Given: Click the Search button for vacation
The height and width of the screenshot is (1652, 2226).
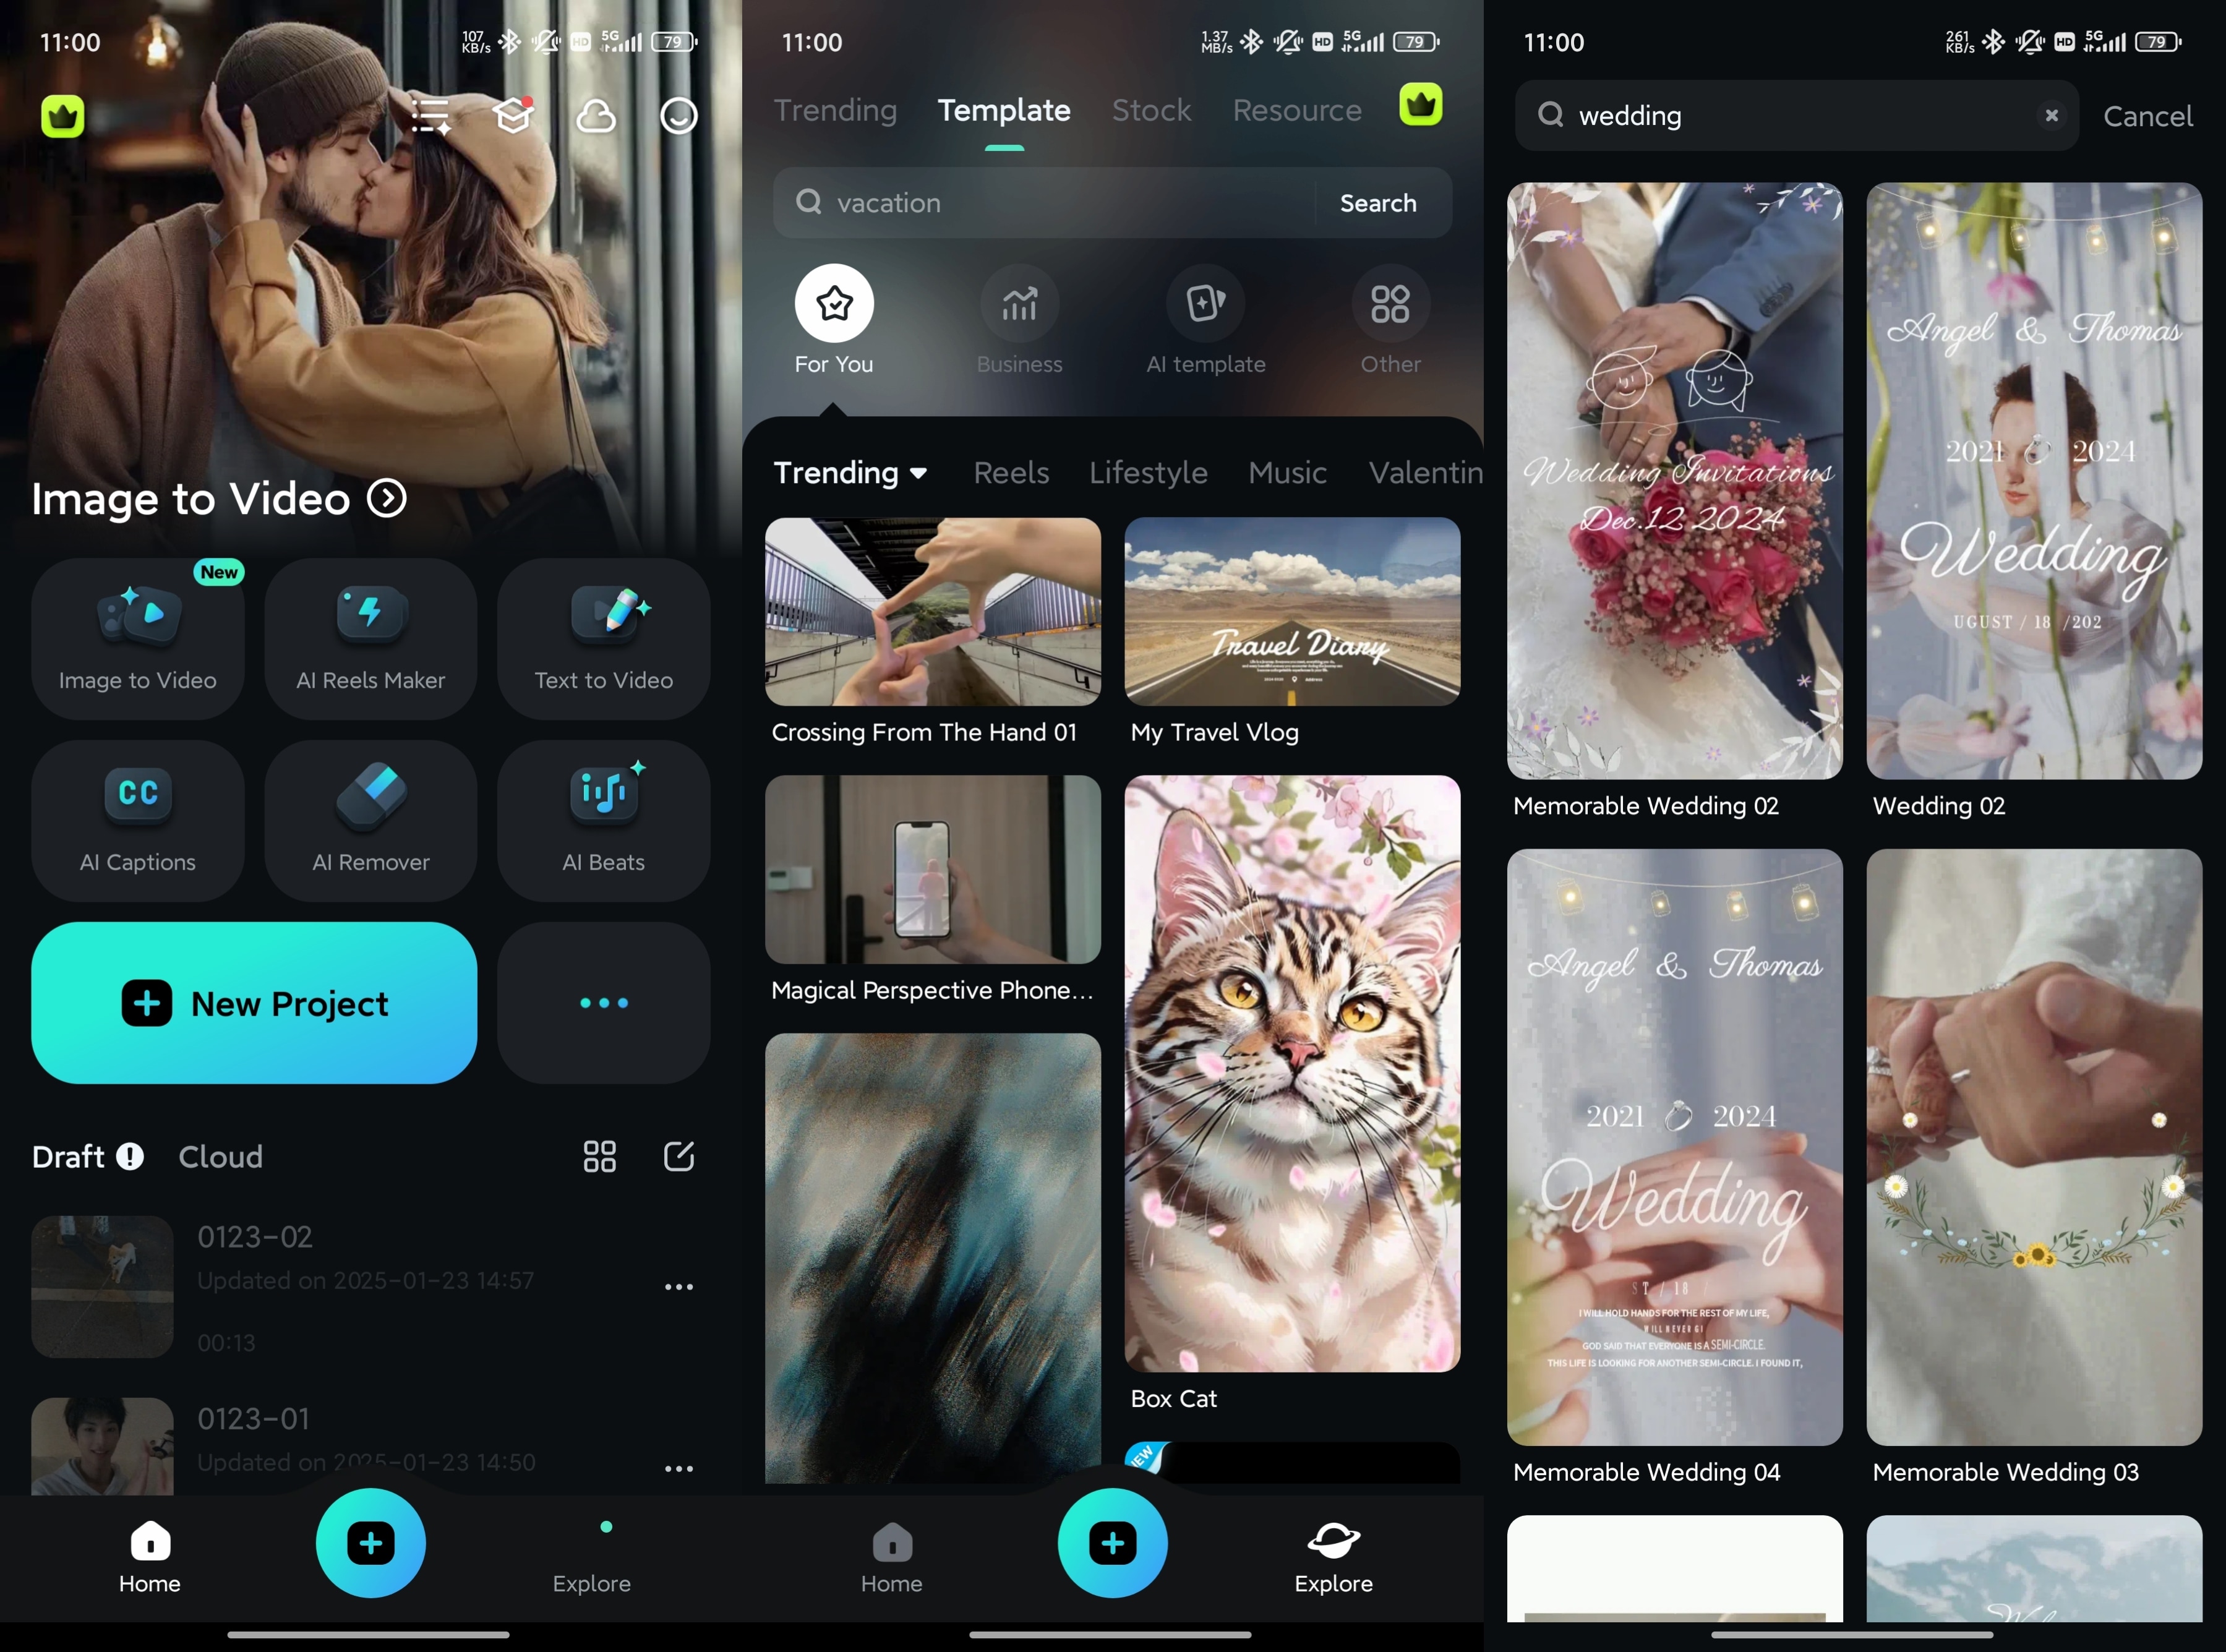Looking at the screenshot, I should coord(1379,203).
